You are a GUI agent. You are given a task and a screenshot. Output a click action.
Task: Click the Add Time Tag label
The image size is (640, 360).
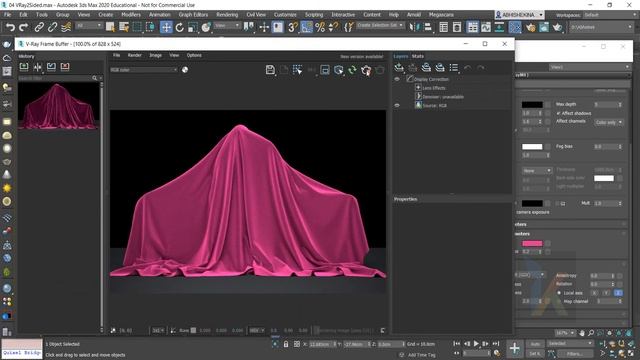click(x=422, y=355)
